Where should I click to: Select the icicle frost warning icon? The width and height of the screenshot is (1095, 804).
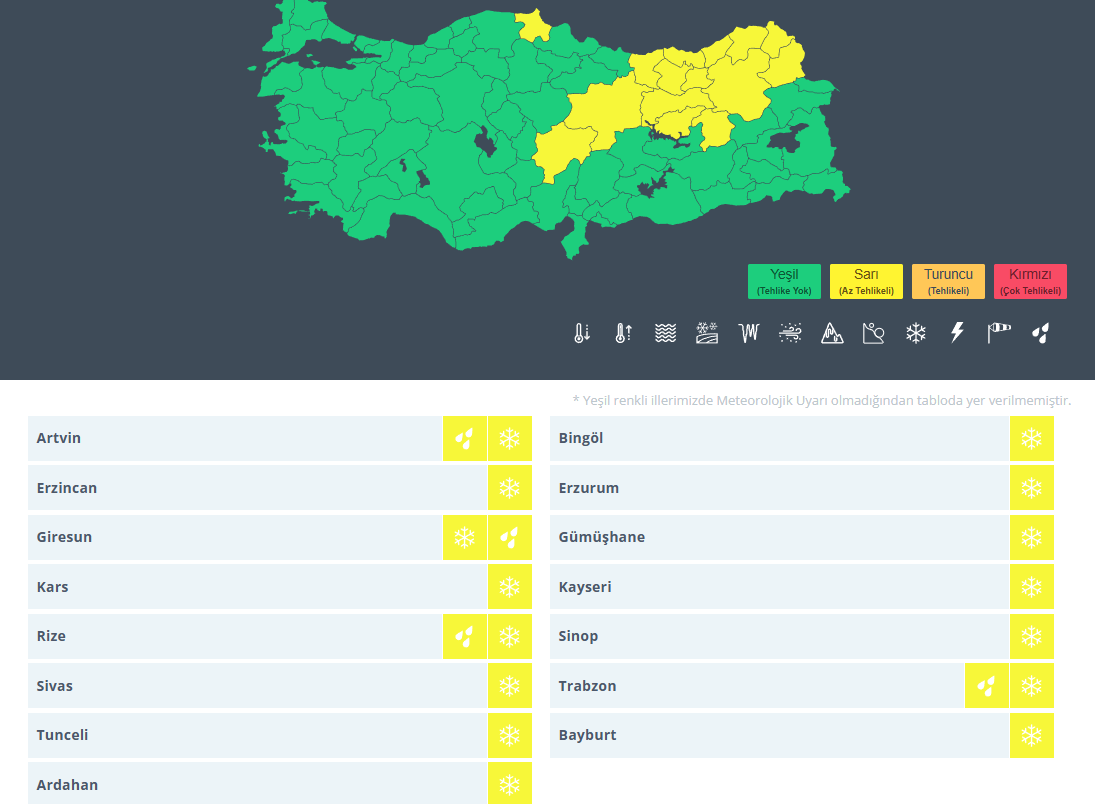pyautogui.click(x=749, y=333)
